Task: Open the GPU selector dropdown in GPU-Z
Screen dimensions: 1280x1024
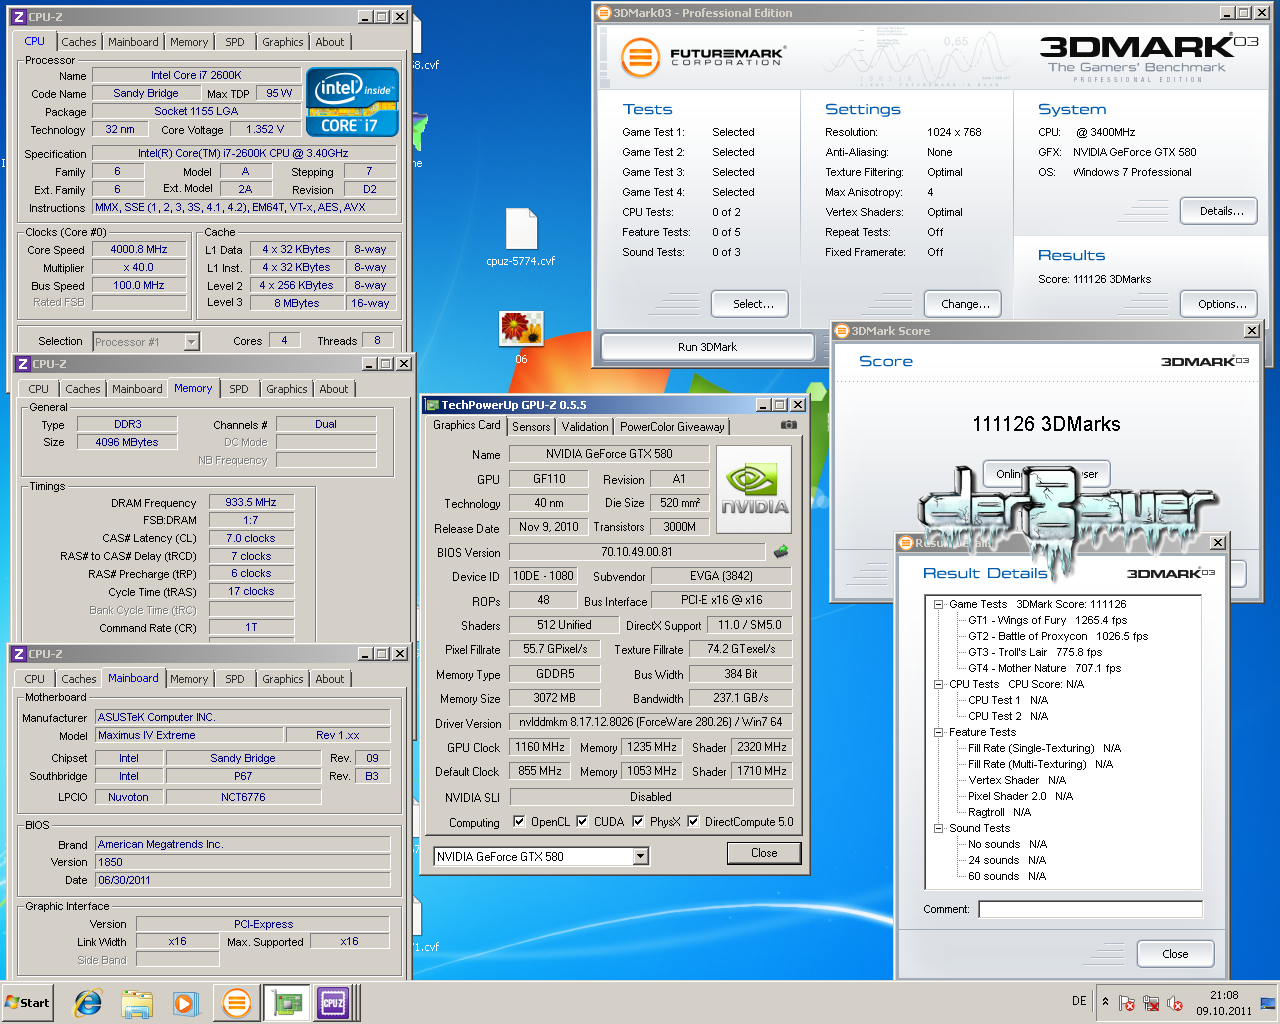Action: point(641,857)
